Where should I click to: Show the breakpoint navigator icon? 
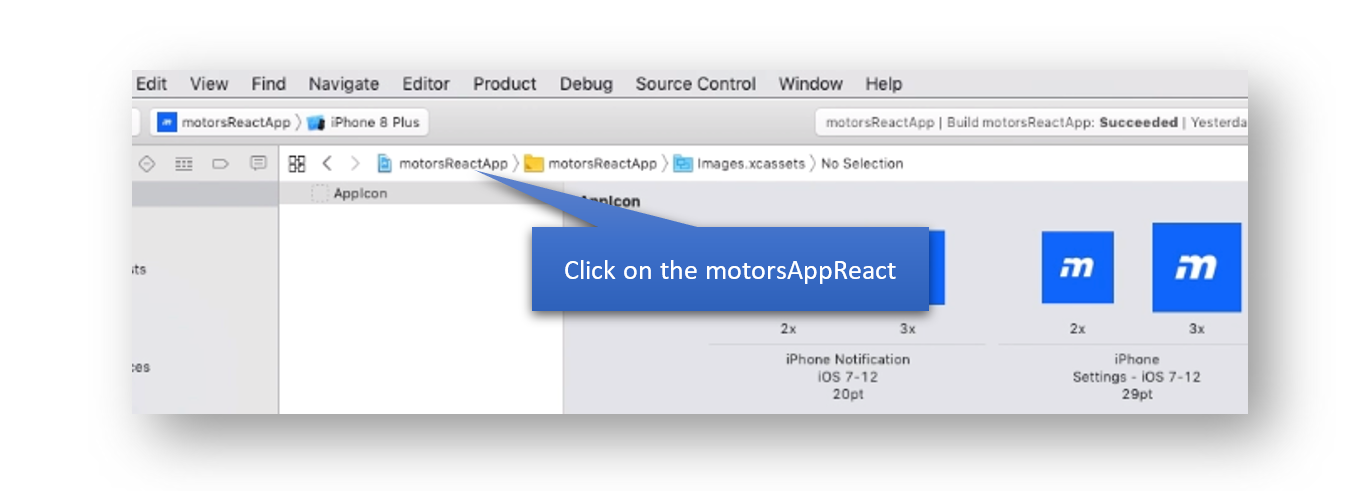(221, 163)
